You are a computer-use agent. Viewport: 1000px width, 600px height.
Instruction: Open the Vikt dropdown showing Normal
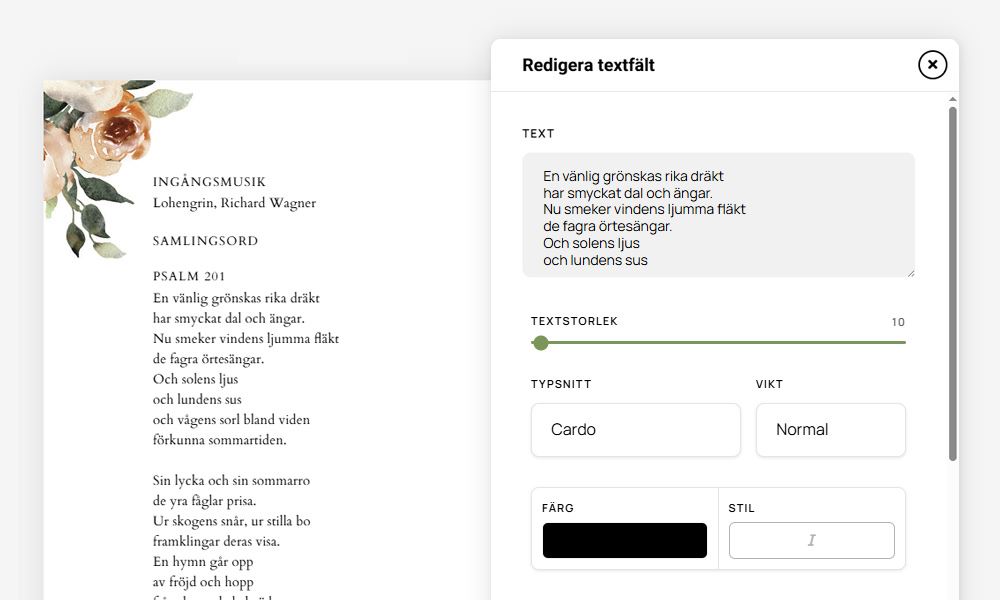[830, 430]
